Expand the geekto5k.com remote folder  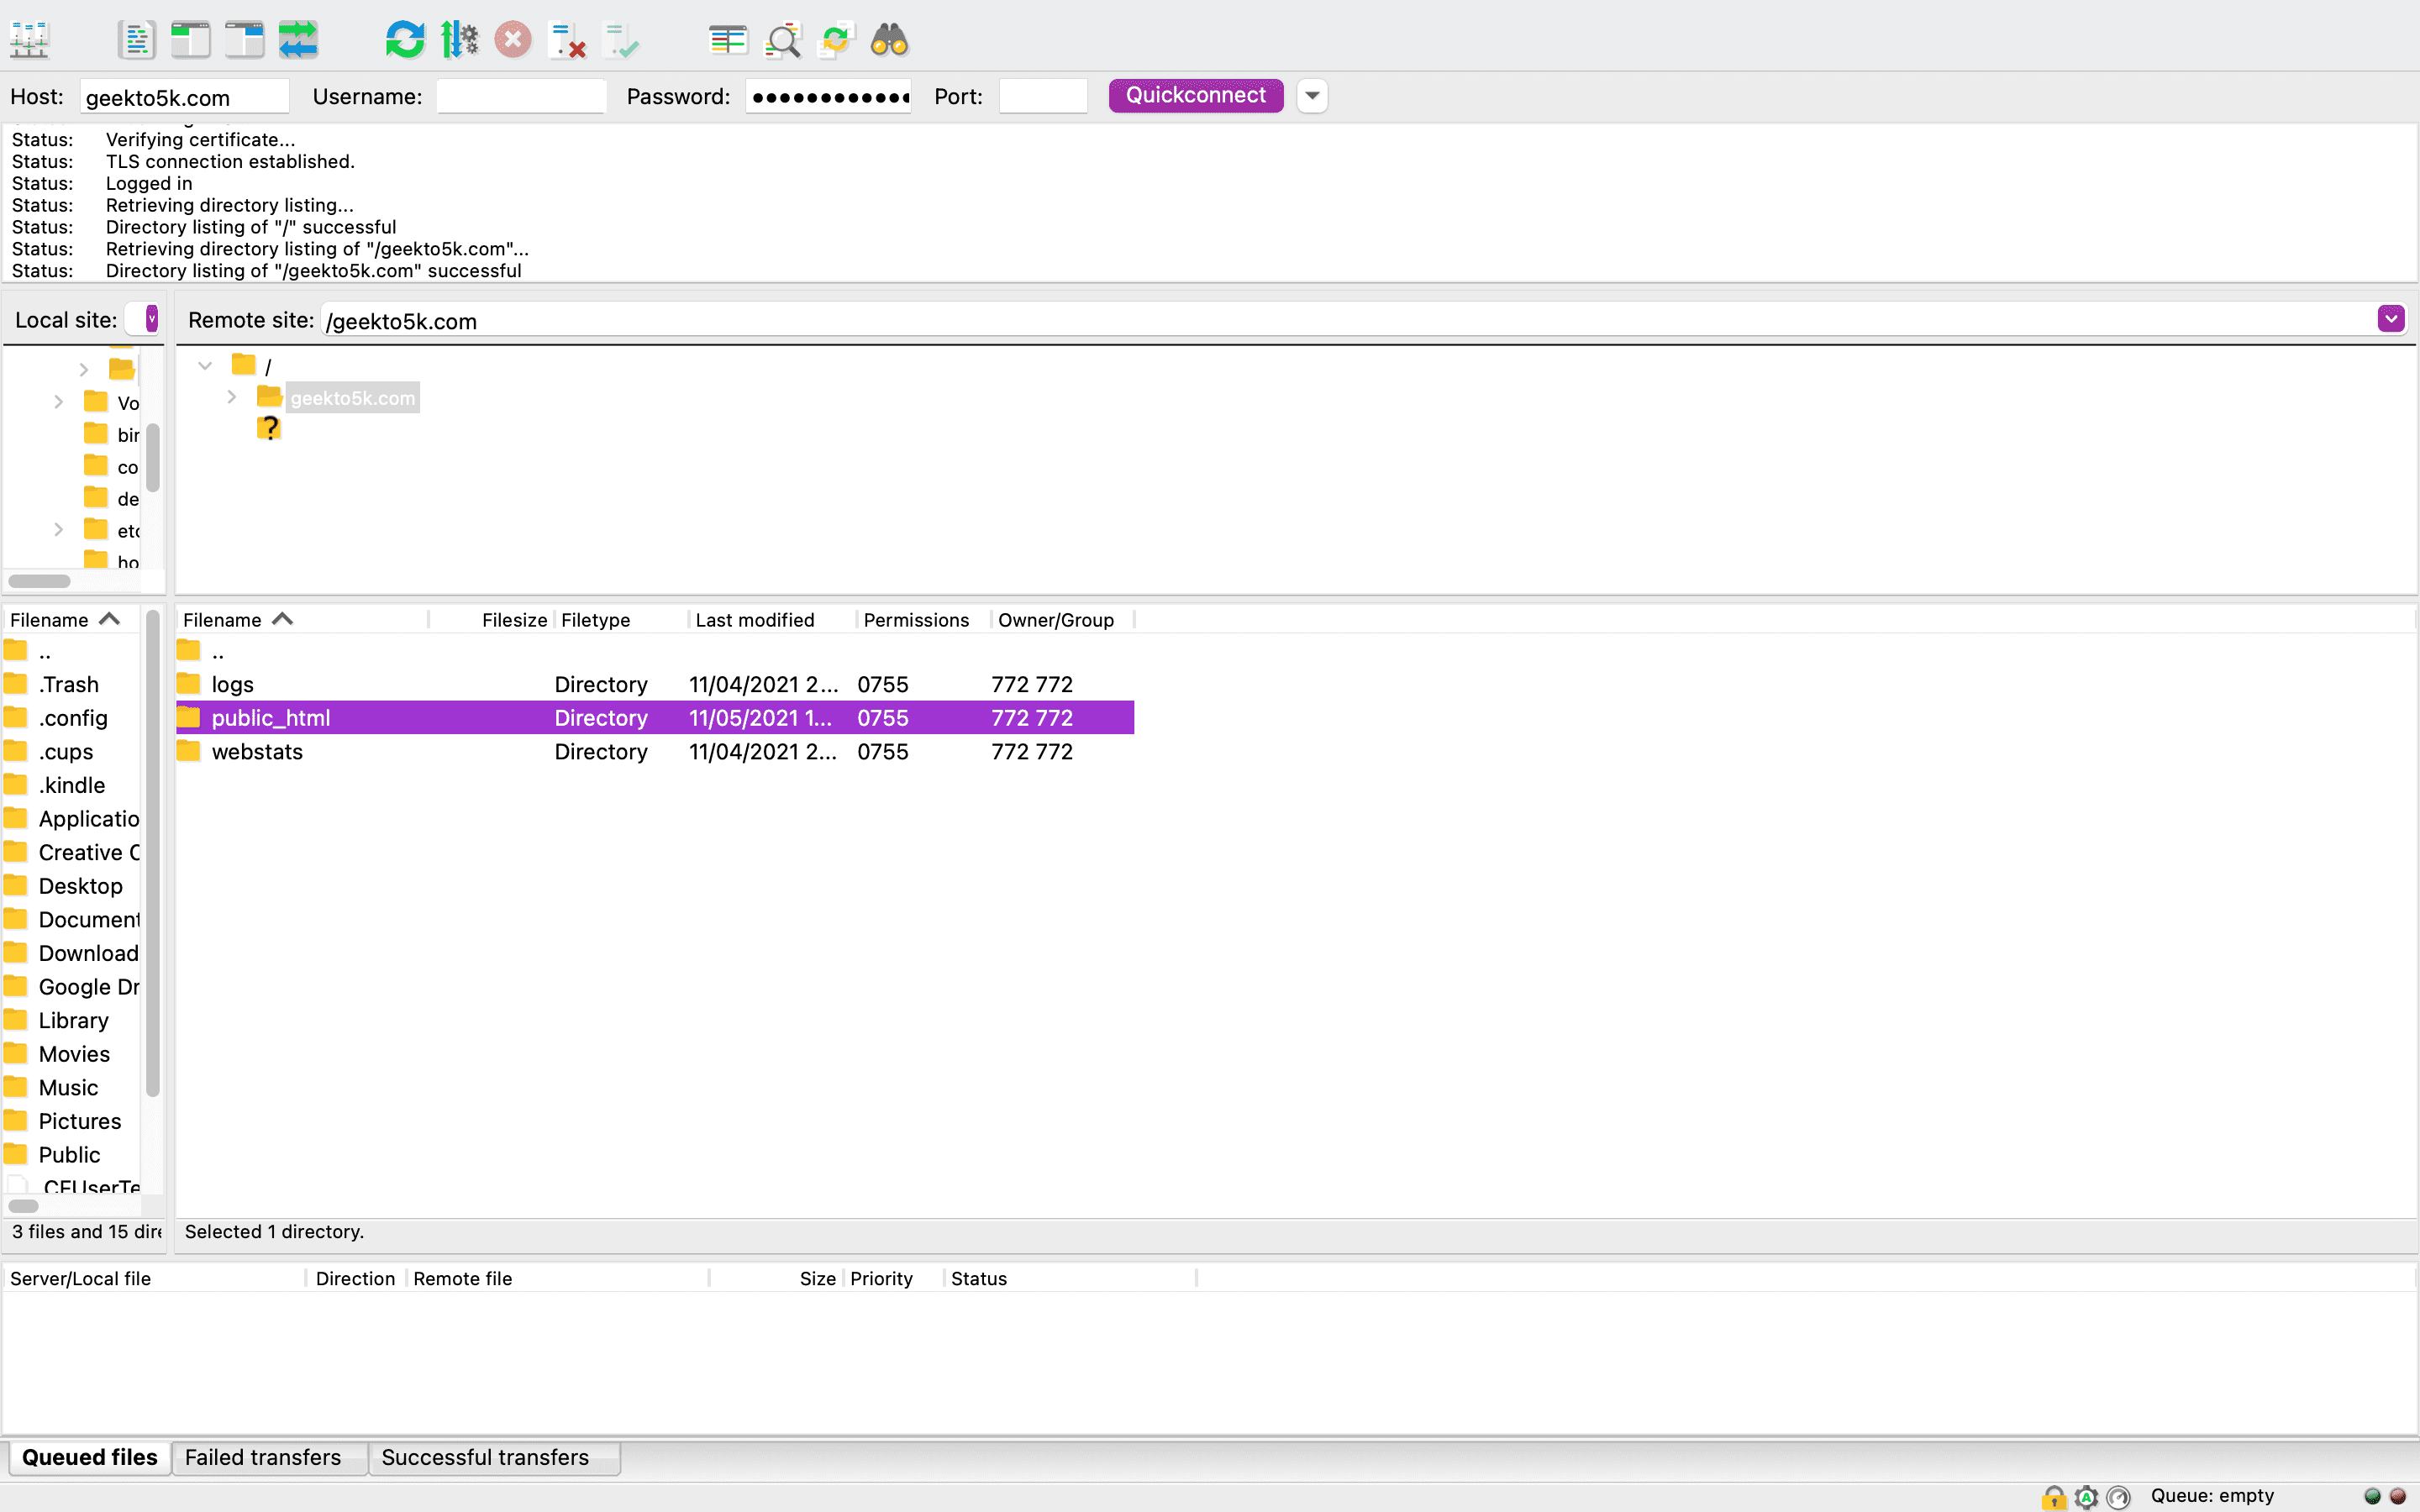[x=230, y=397]
